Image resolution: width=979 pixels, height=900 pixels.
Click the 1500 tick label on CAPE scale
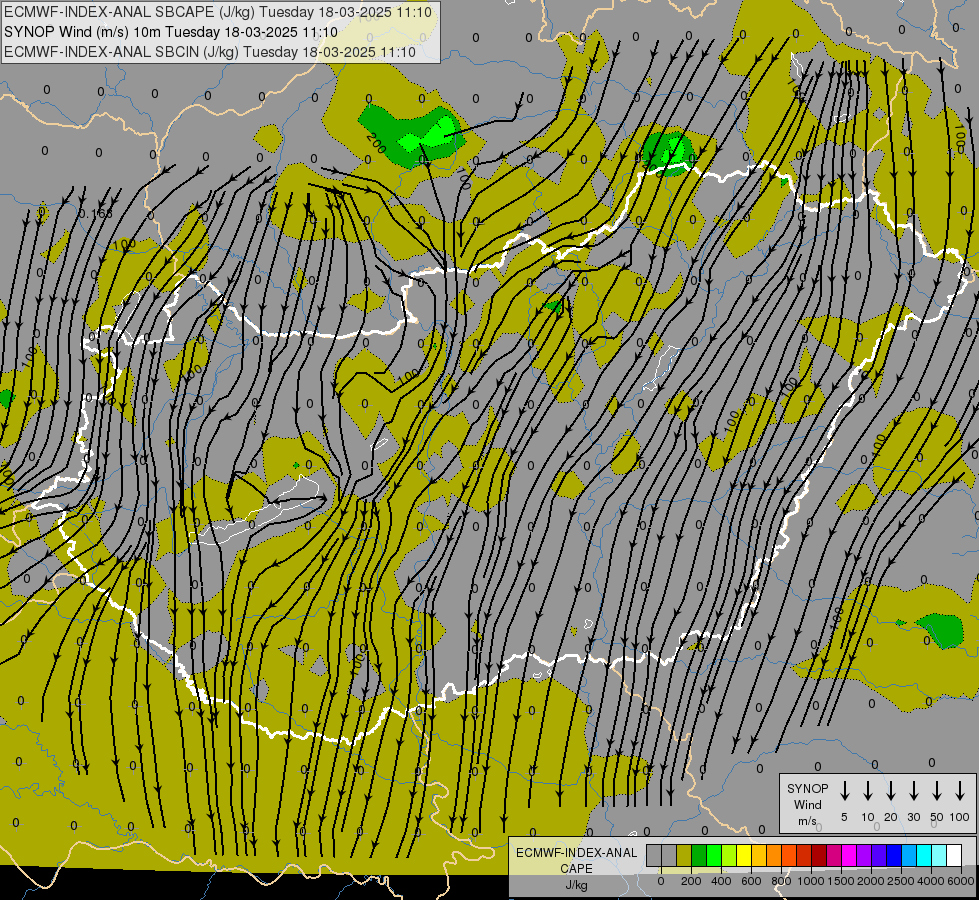[x=841, y=881]
